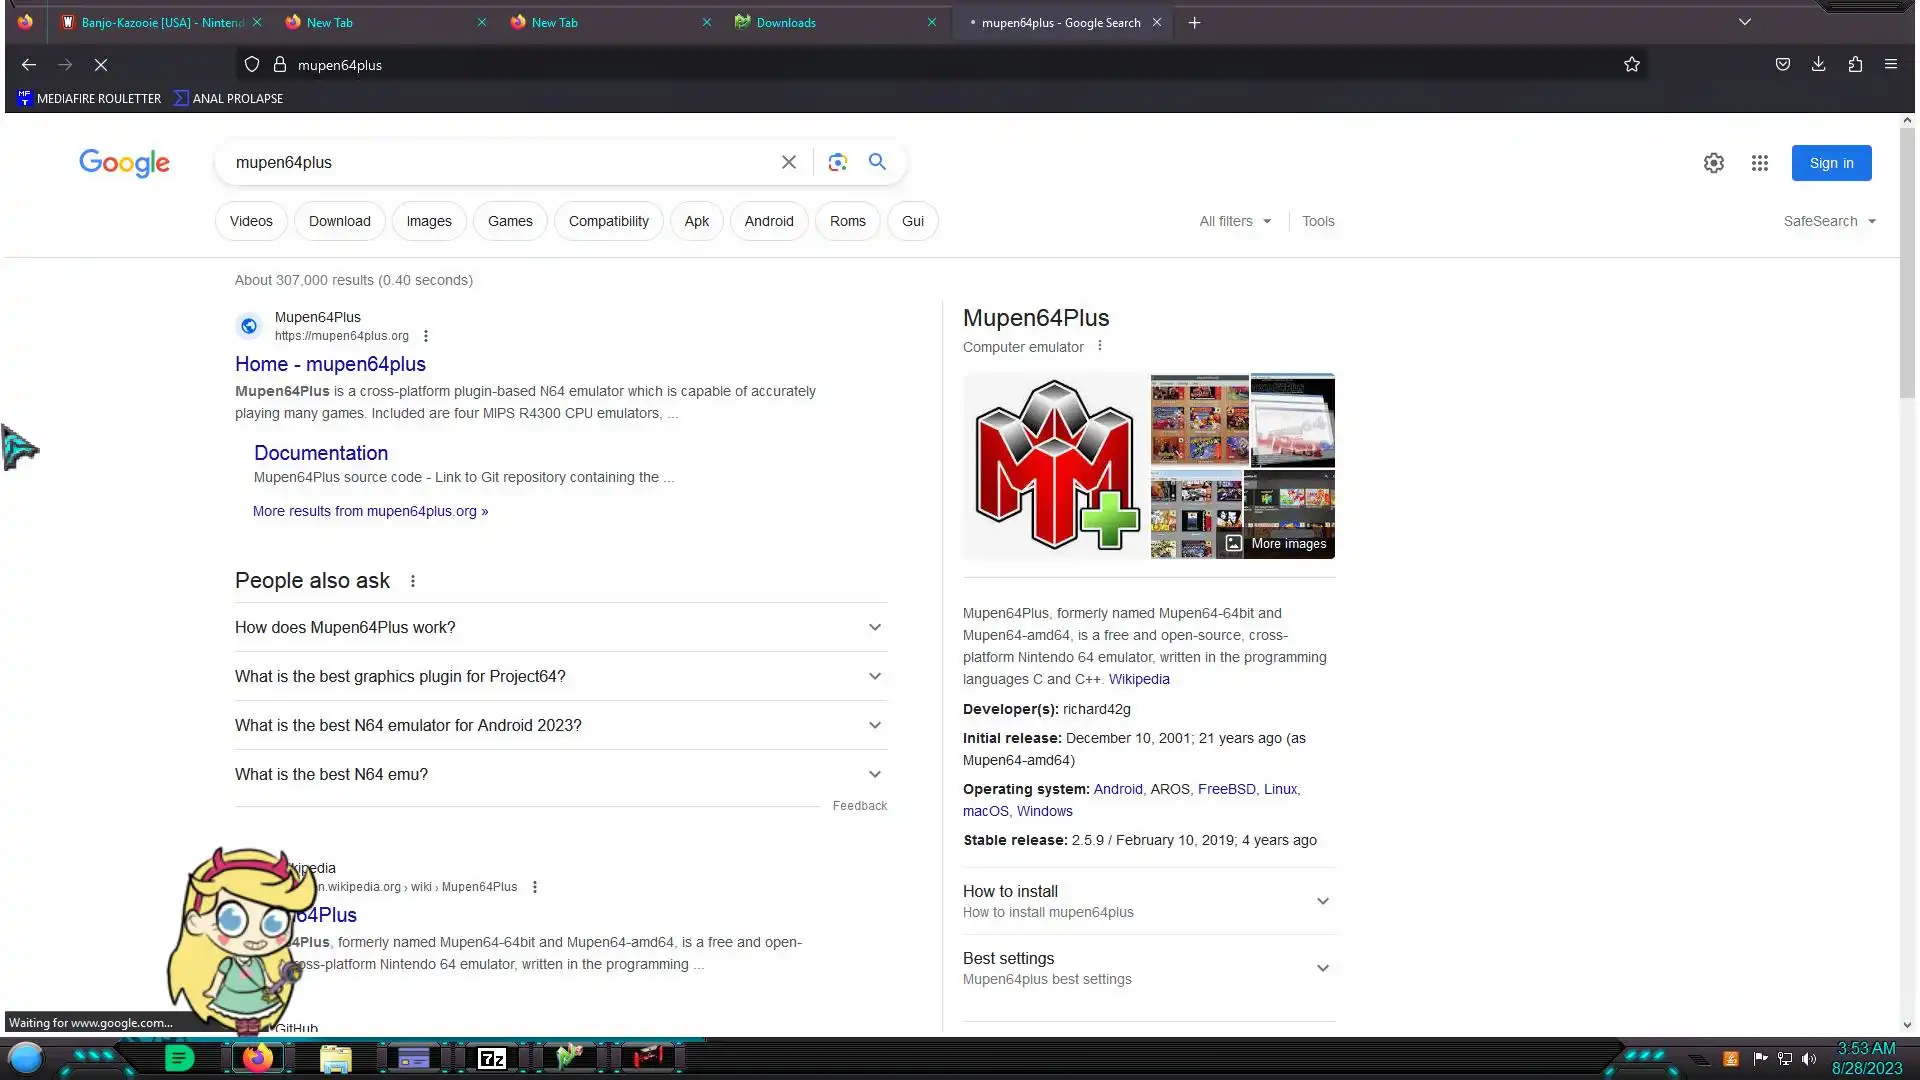The width and height of the screenshot is (1920, 1080).
Task: Clear the search box with X icon
Action: coord(788,162)
